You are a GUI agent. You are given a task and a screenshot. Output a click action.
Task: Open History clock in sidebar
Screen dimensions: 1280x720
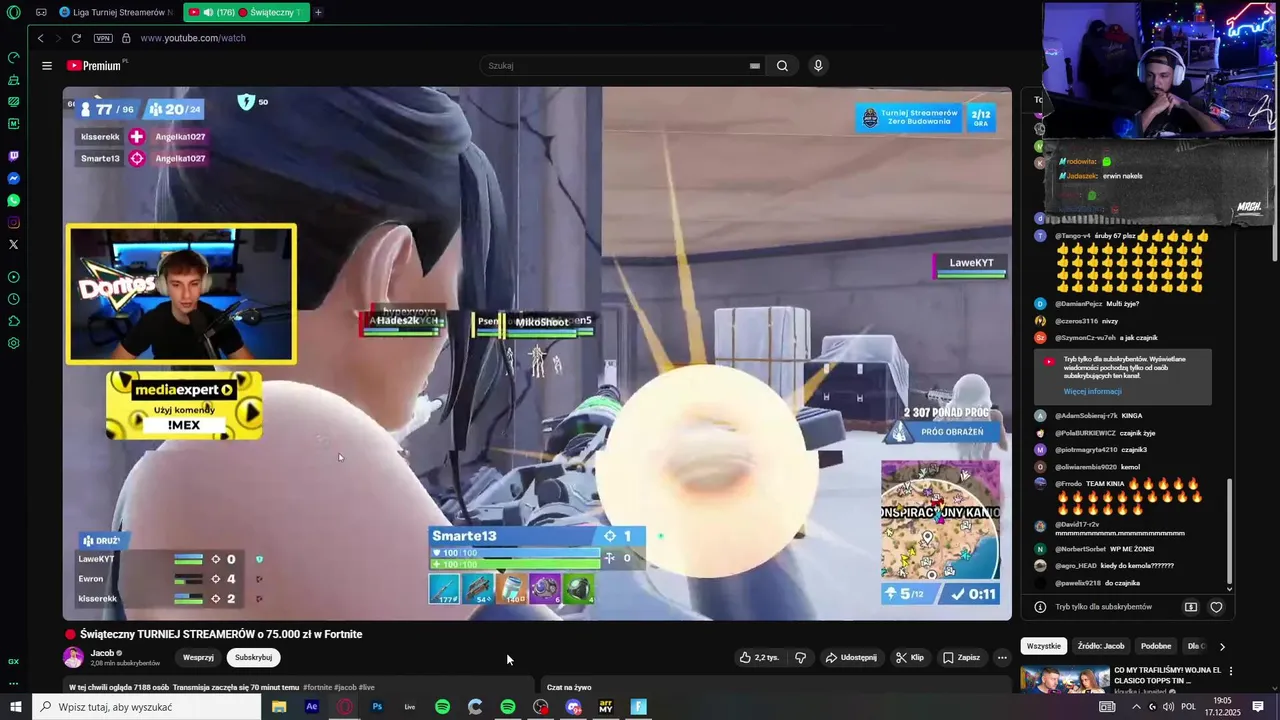[13, 299]
